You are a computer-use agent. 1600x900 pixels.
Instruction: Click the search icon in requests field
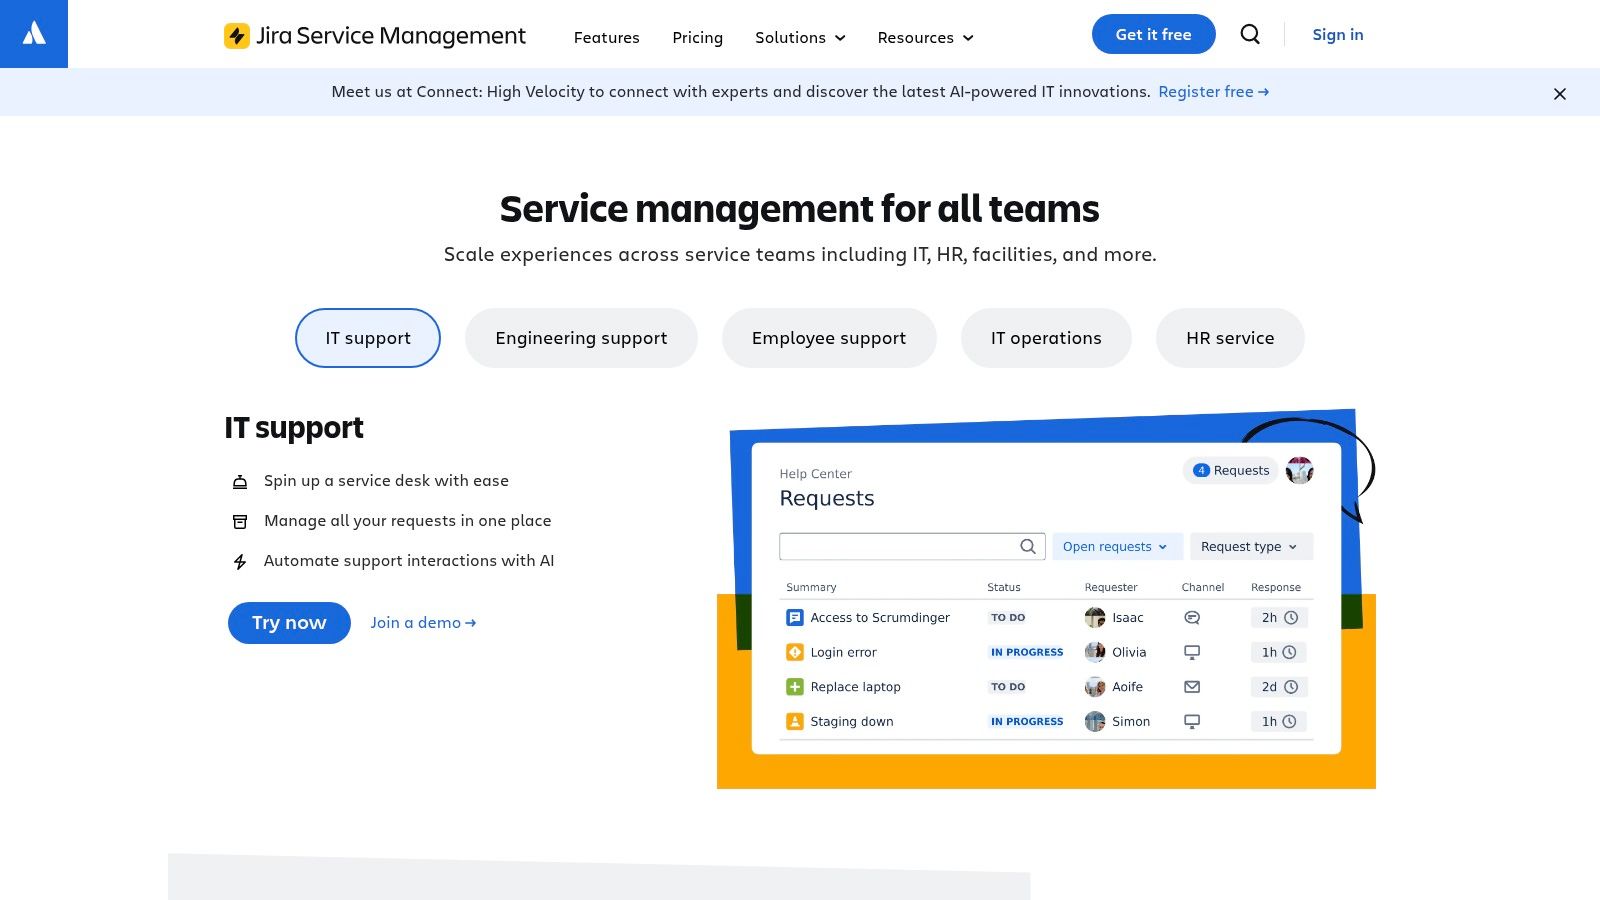(1027, 546)
